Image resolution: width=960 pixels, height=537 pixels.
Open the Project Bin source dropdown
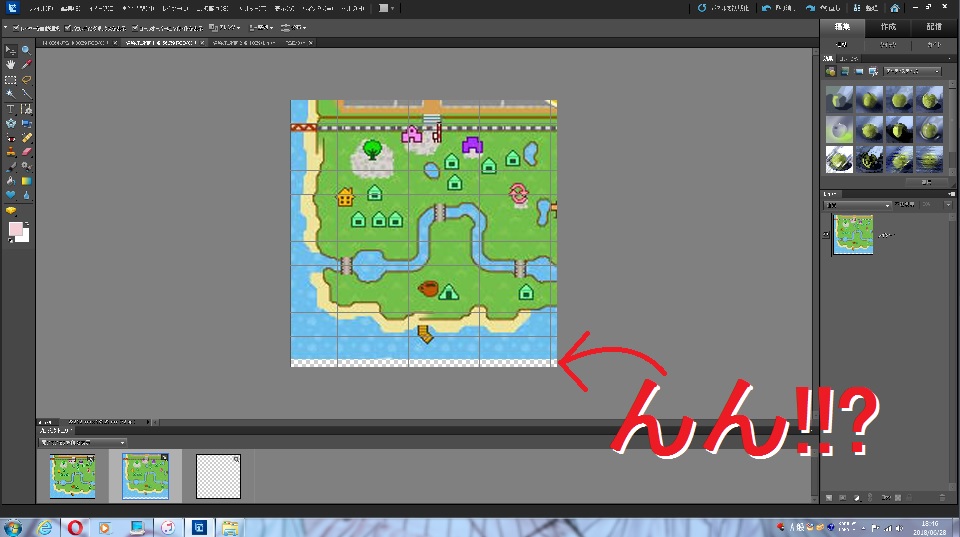(83, 442)
